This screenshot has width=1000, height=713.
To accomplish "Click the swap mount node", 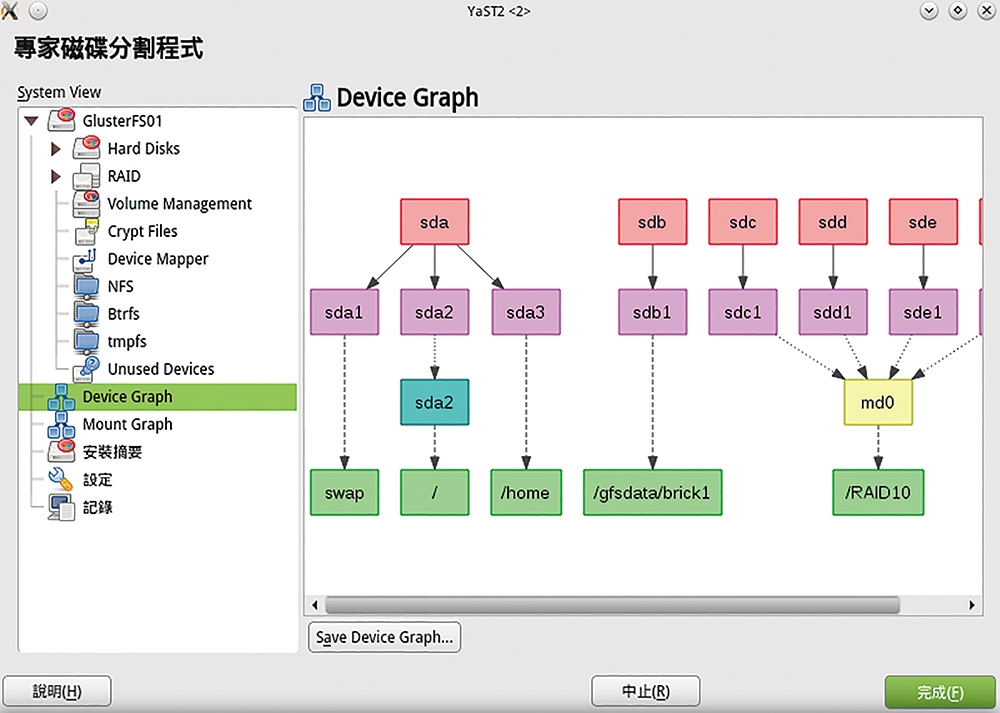I will tap(344, 492).
